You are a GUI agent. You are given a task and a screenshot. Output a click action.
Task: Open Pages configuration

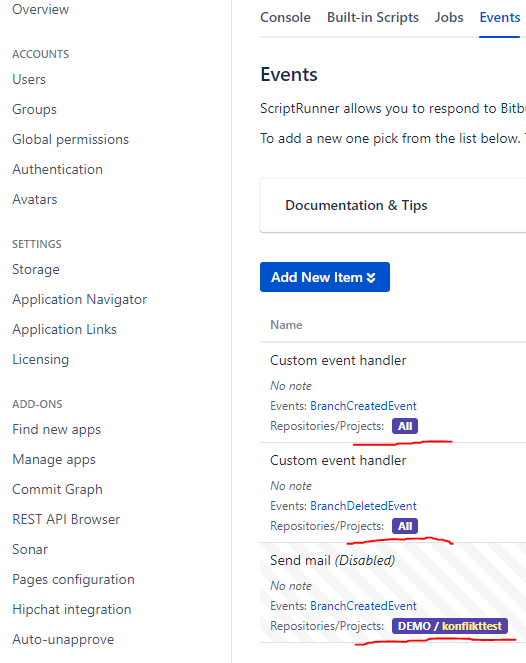tap(74, 580)
